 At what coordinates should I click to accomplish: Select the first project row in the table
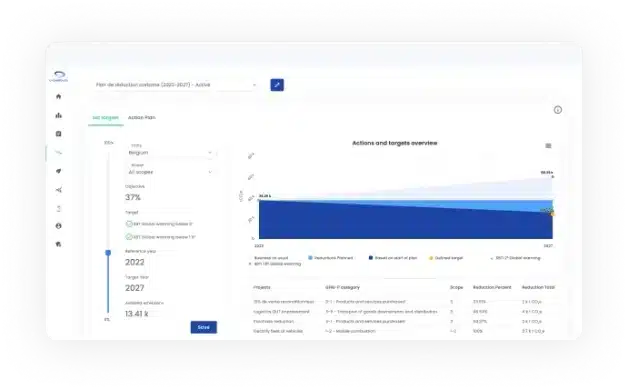[x=404, y=302]
